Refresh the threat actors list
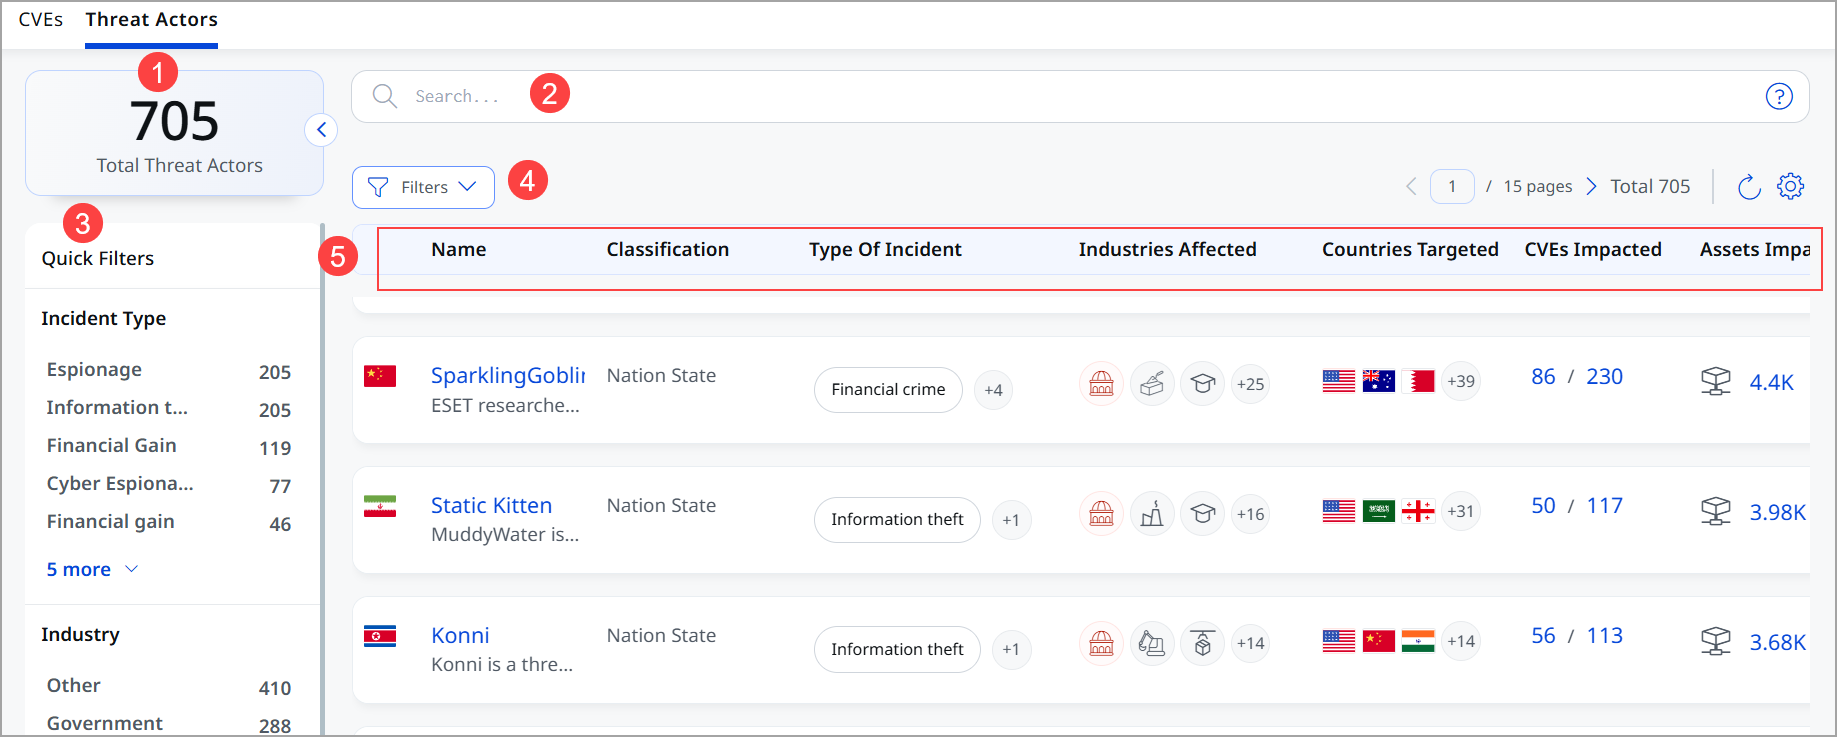The image size is (1837, 737). click(1748, 186)
